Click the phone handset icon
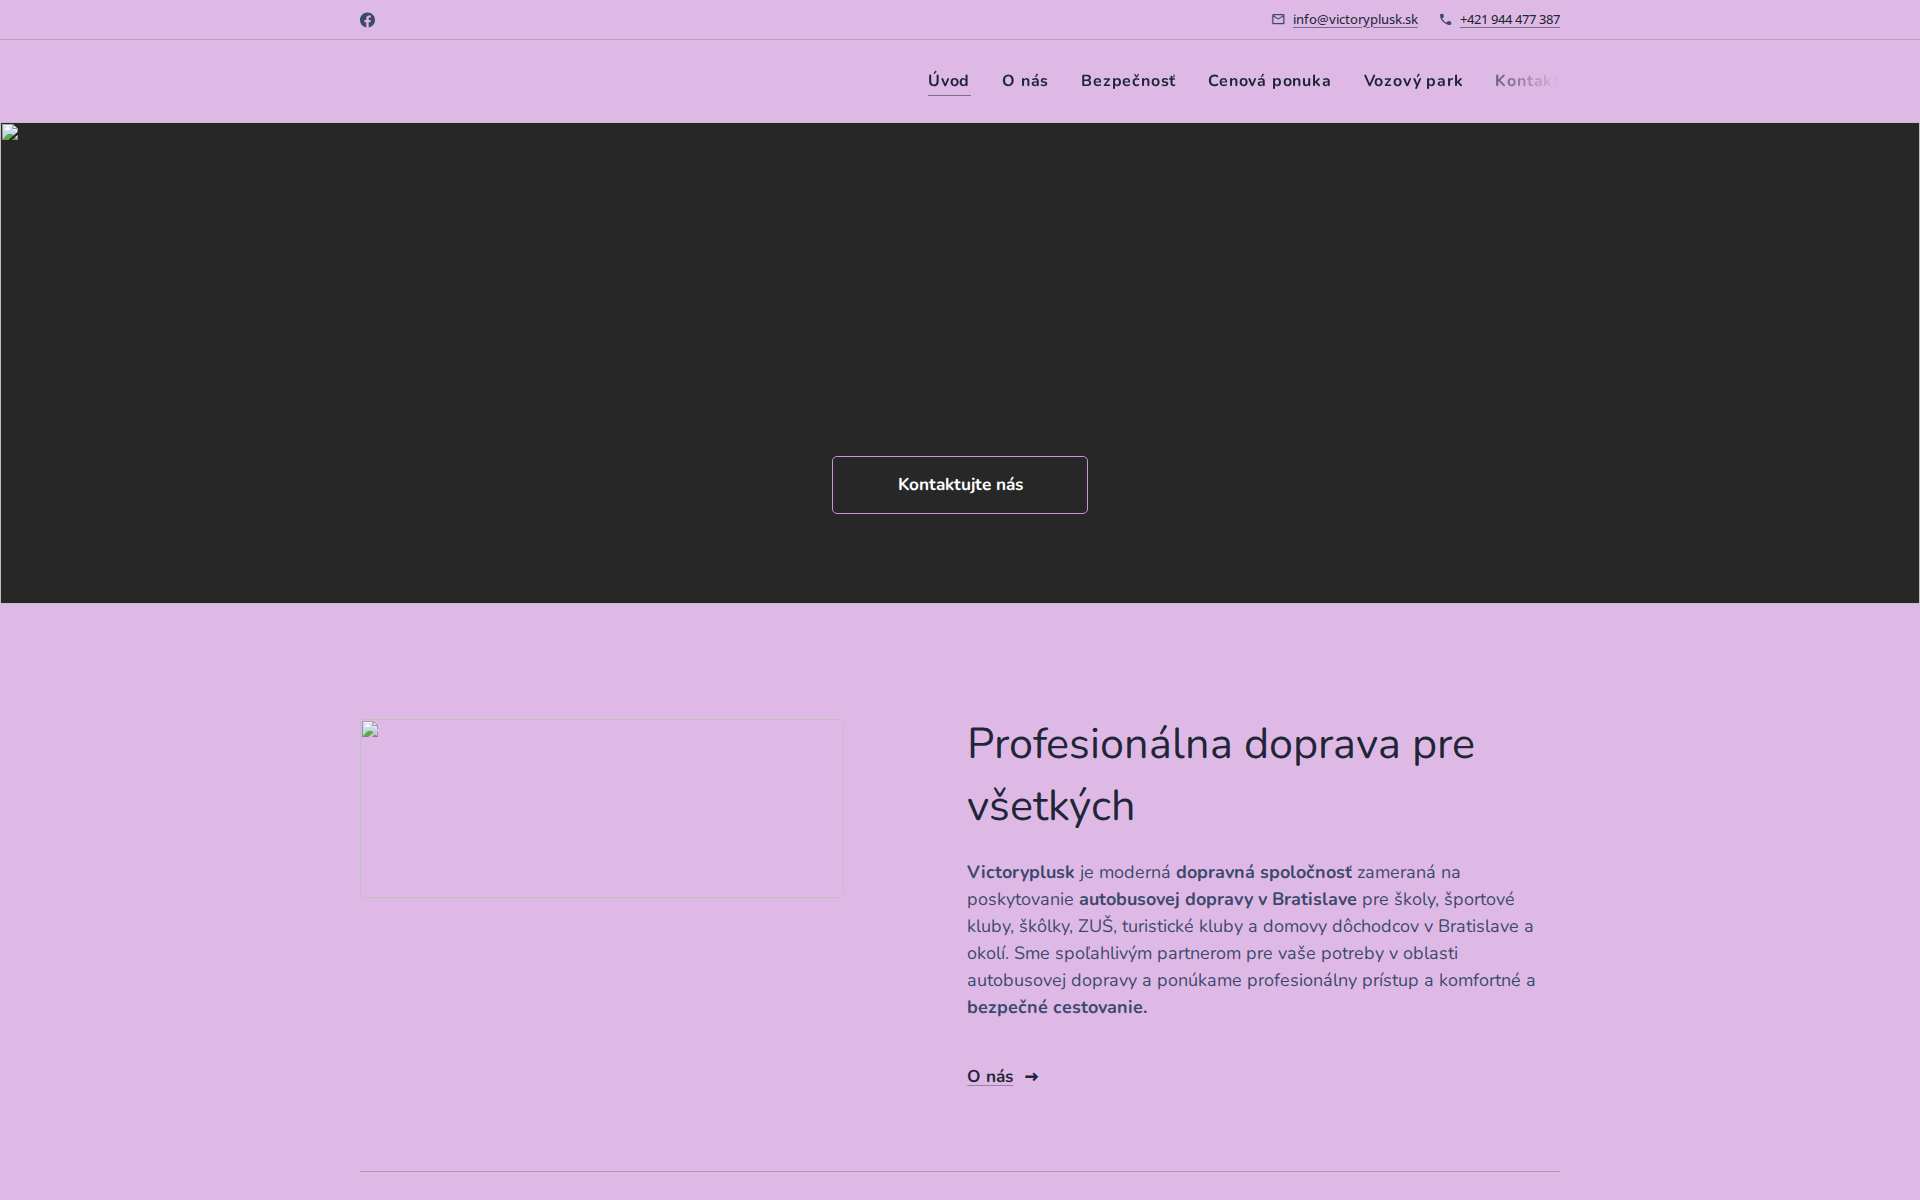The height and width of the screenshot is (1200, 1920). [1445, 19]
